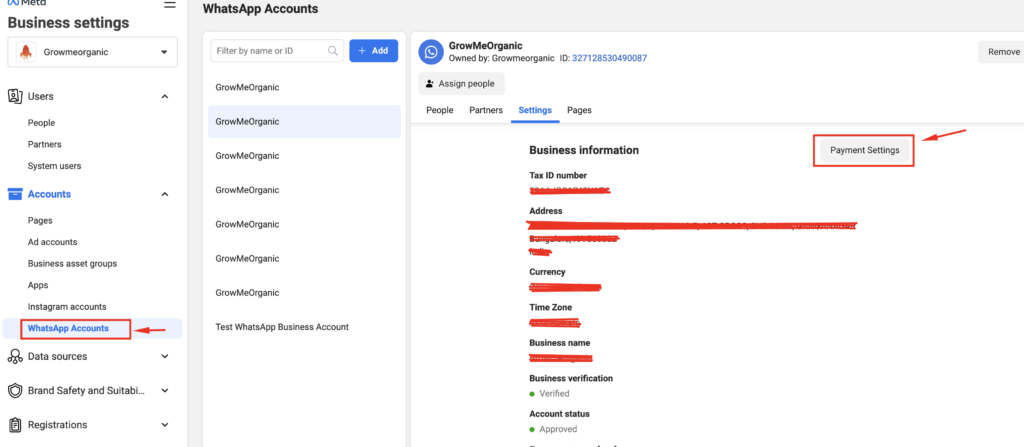
Task: Open System users
Action: (x=54, y=166)
